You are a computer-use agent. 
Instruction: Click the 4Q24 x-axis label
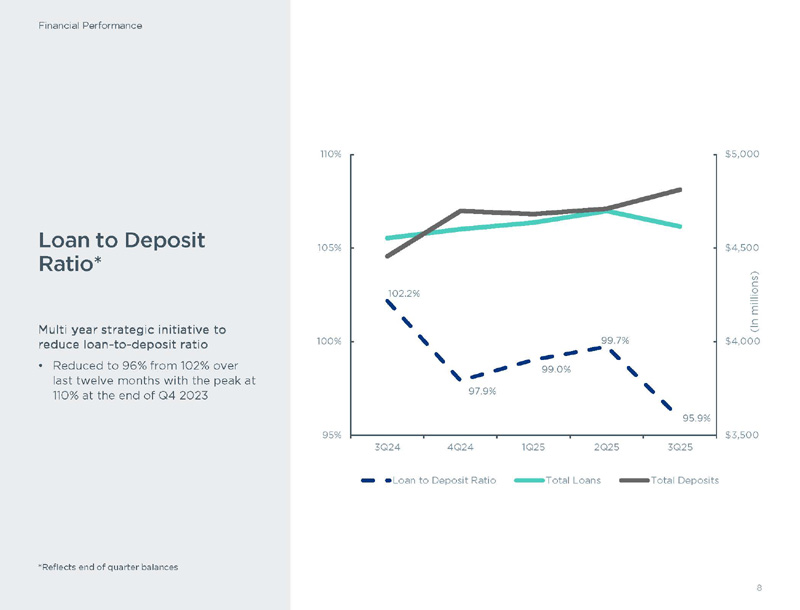[460, 445]
